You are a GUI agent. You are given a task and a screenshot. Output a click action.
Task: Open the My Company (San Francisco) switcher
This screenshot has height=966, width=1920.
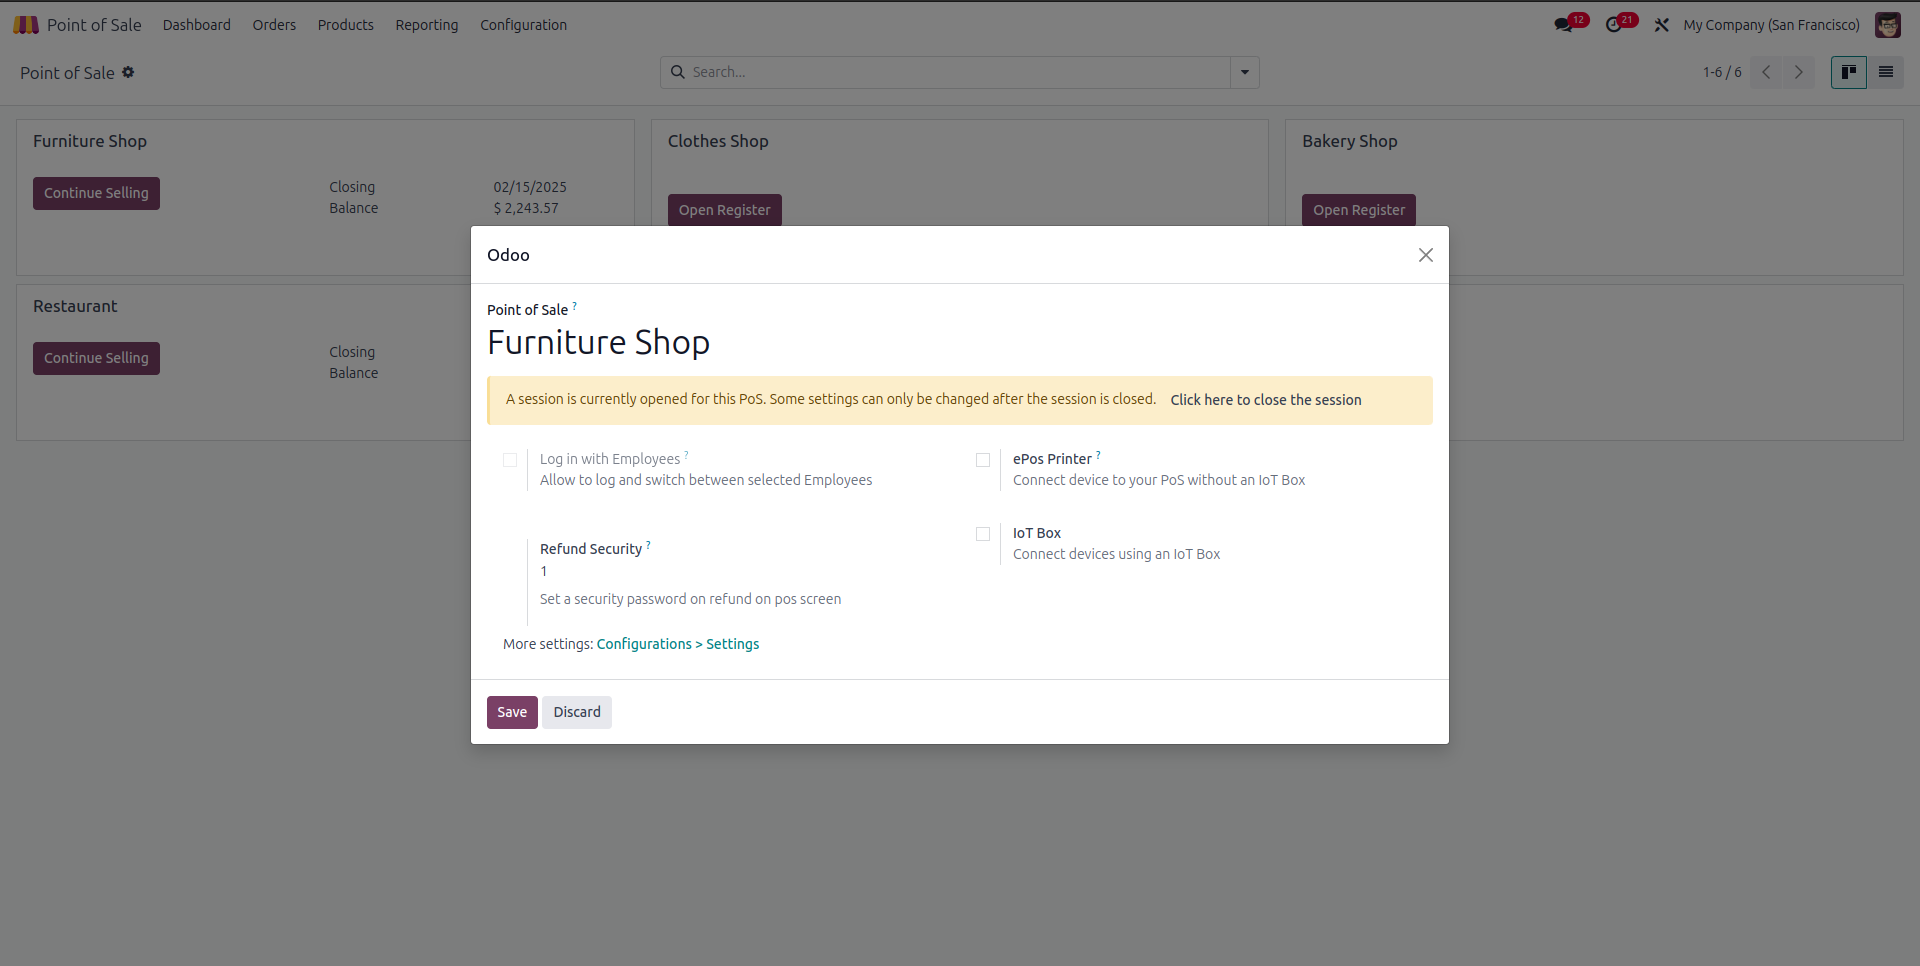[1771, 25]
